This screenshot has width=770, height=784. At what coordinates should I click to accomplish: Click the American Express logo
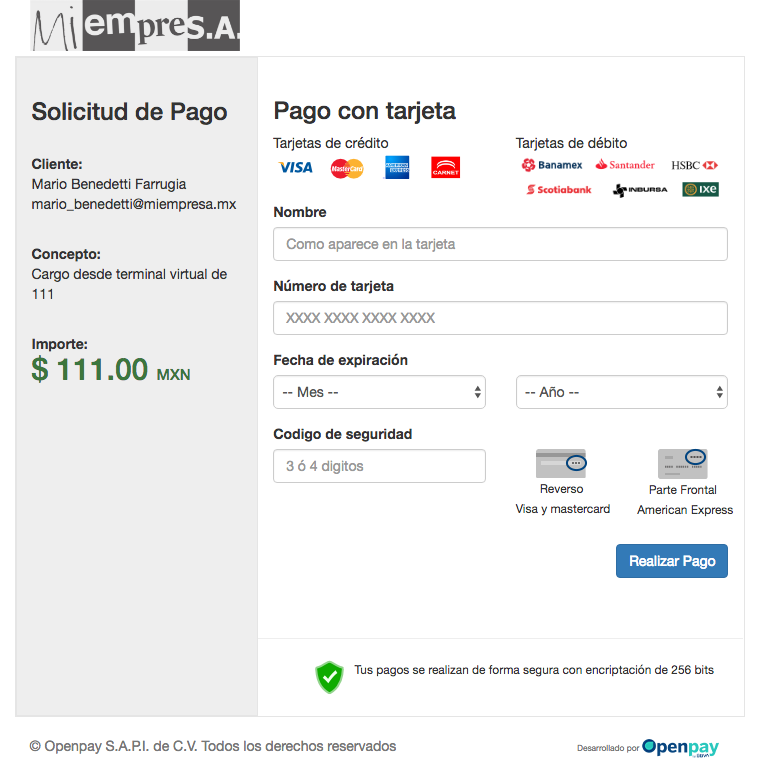pos(397,168)
